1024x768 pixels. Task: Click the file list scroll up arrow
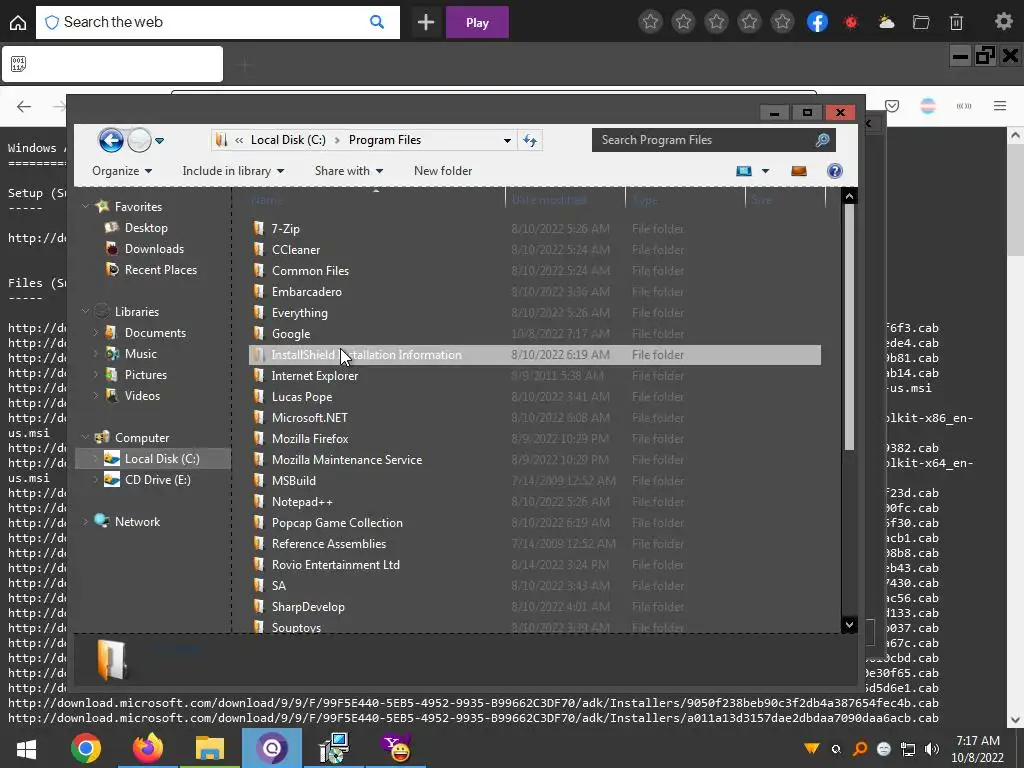click(x=849, y=196)
